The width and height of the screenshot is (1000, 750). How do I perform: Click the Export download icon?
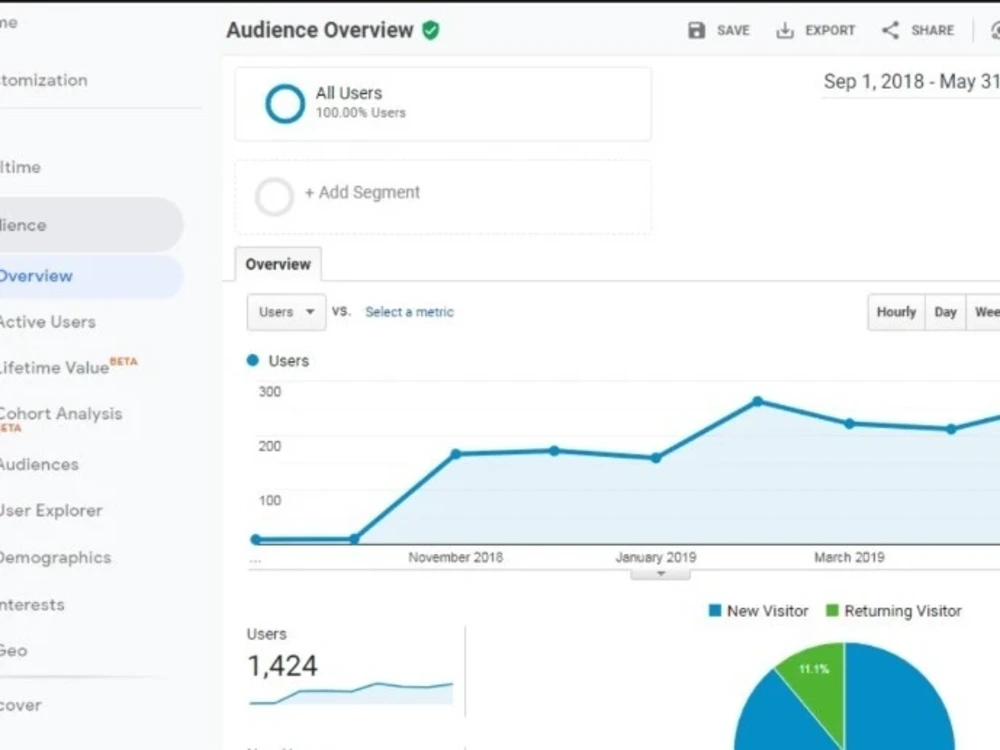(784, 30)
